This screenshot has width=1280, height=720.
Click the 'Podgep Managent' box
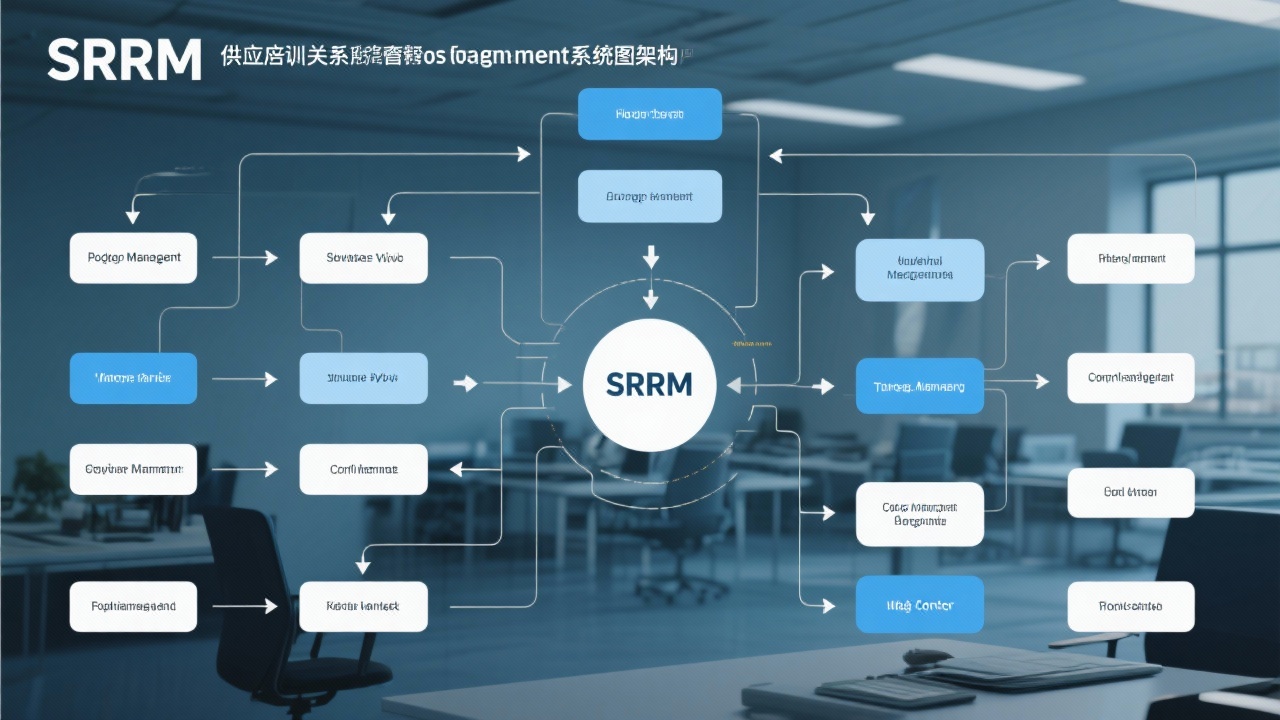tap(133, 257)
